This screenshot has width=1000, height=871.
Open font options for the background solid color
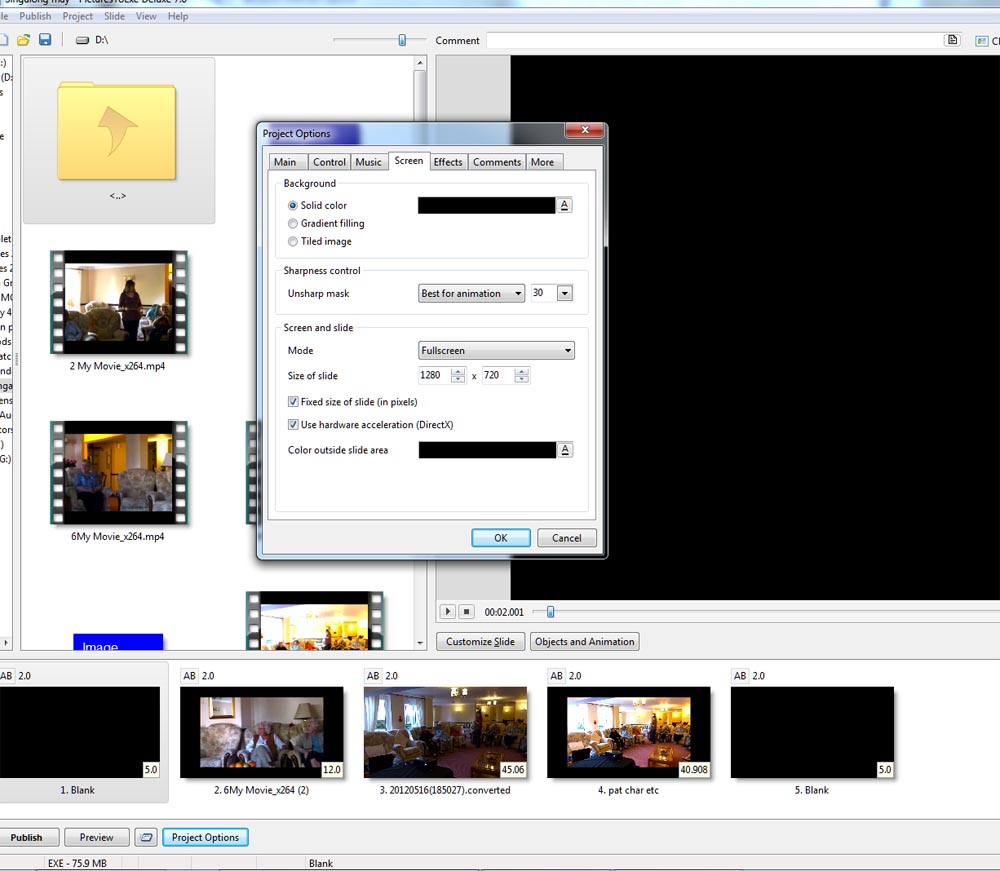tap(564, 205)
